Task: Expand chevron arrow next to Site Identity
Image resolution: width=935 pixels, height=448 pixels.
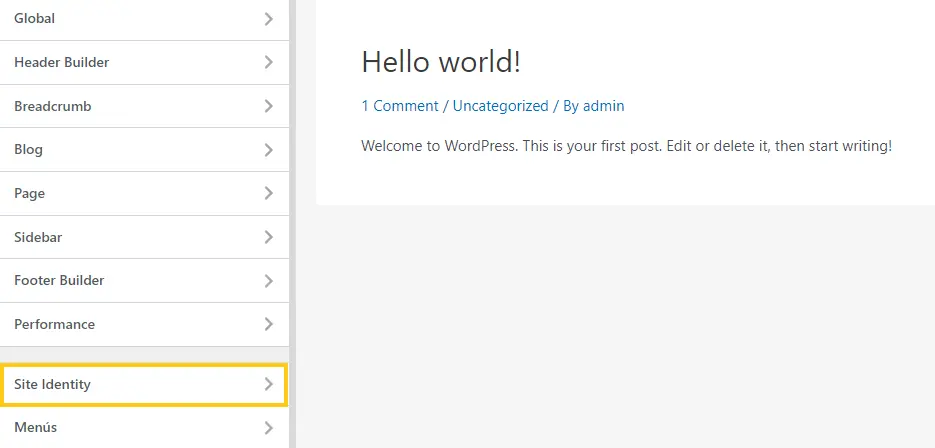Action: click(269, 384)
